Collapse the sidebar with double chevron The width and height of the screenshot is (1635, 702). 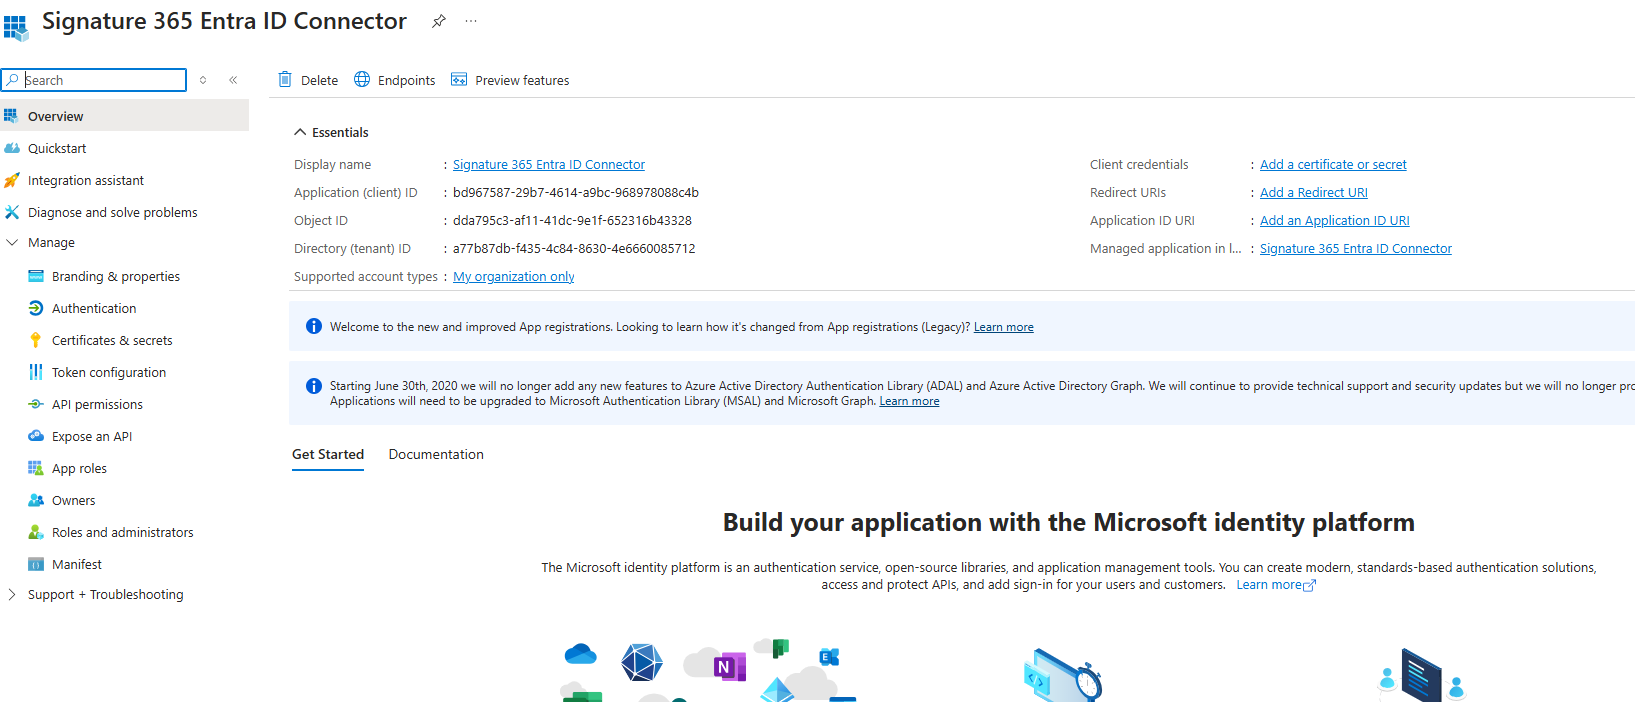point(233,80)
